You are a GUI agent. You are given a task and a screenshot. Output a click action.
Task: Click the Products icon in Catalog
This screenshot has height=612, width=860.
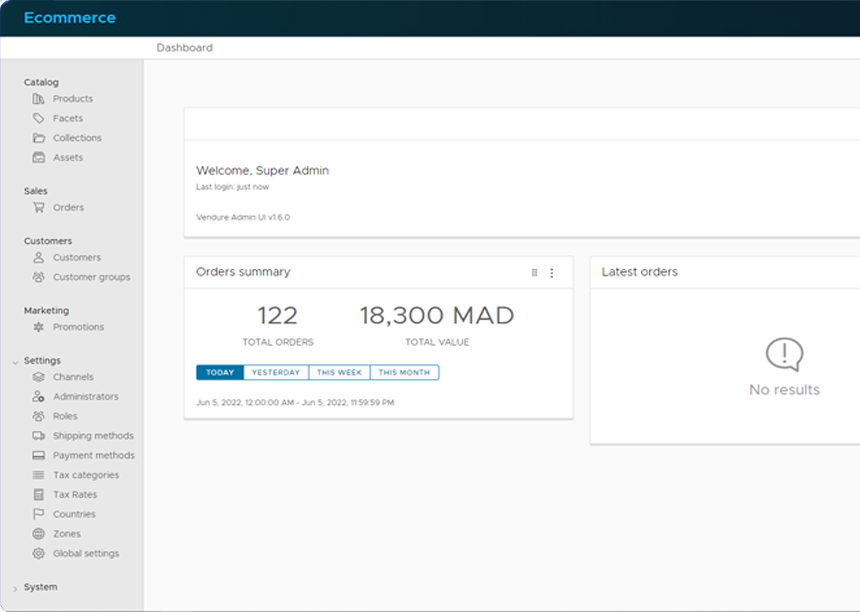(x=38, y=99)
